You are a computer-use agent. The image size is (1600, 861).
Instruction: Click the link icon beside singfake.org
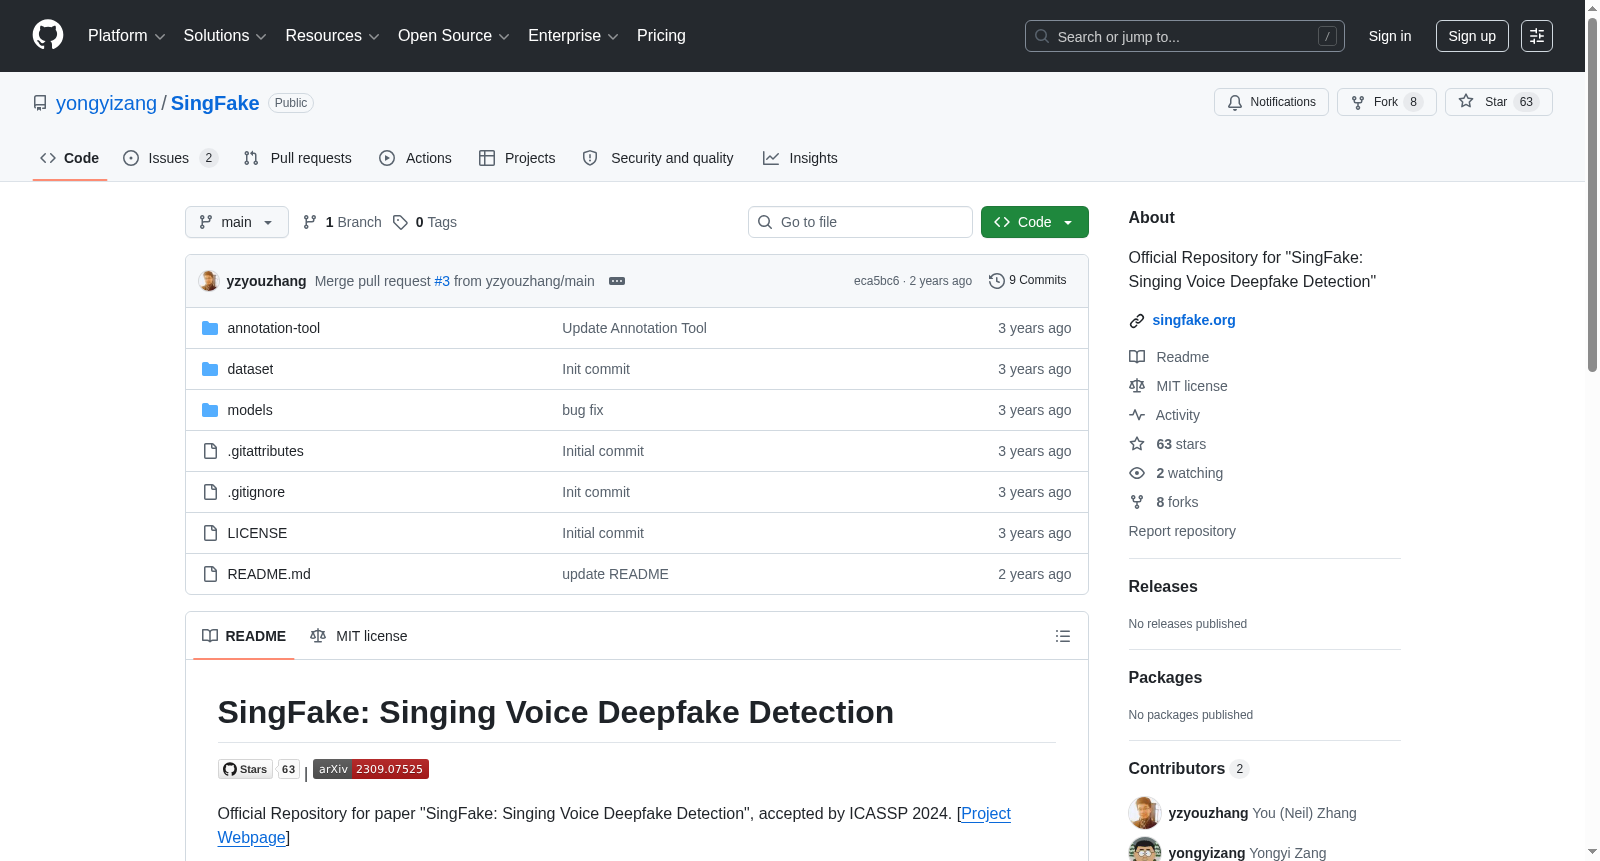(x=1137, y=321)
